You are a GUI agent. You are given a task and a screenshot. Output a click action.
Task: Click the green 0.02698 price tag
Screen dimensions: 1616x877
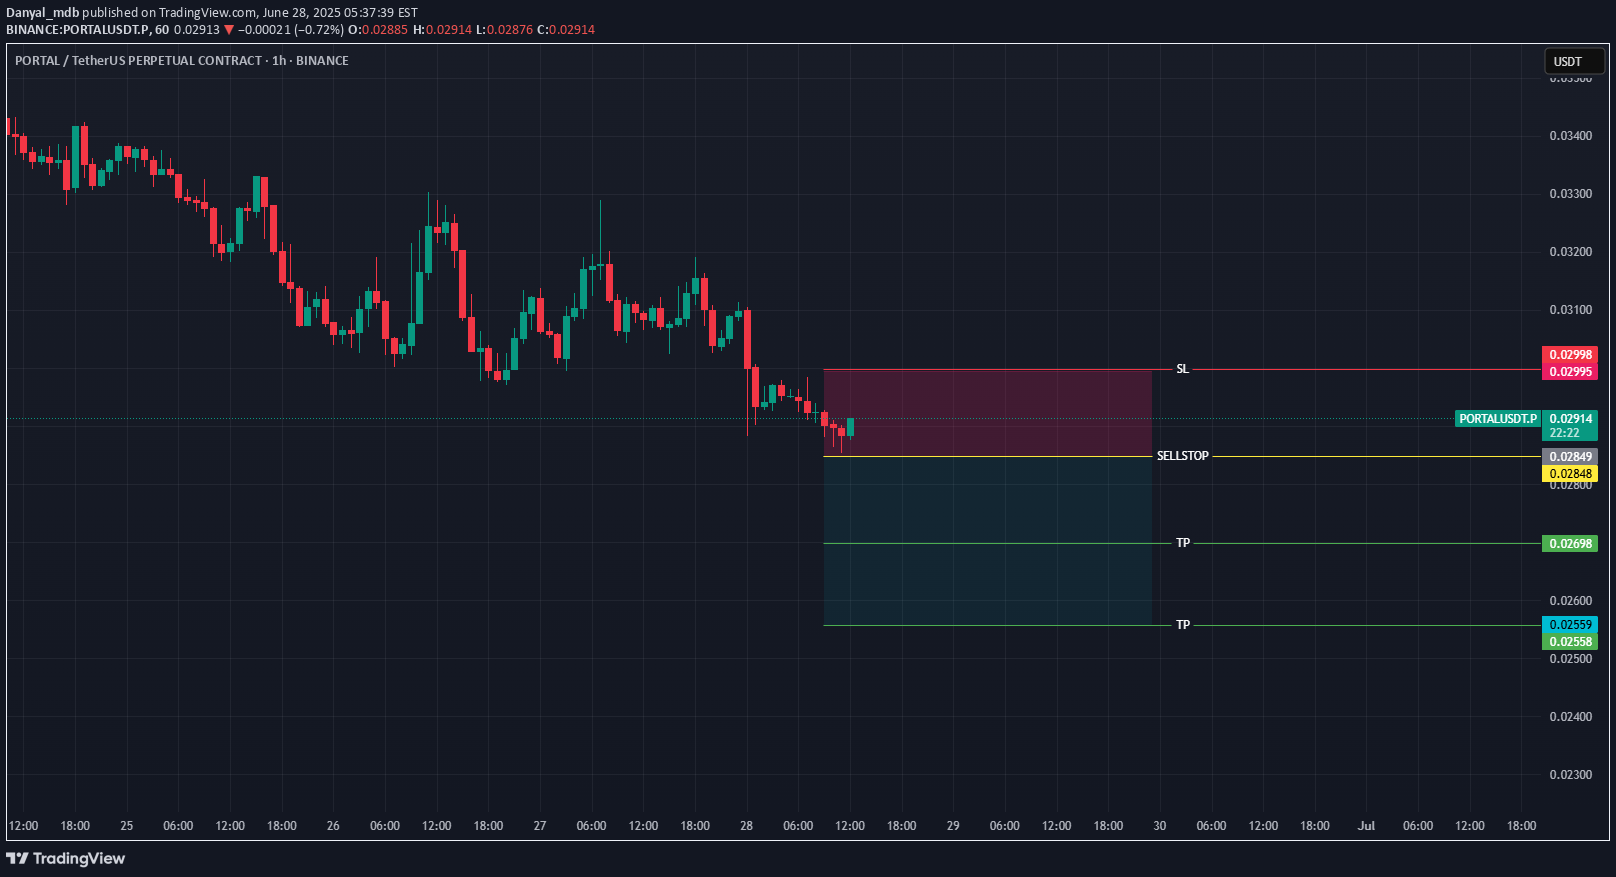click(x=1570, y=544)
